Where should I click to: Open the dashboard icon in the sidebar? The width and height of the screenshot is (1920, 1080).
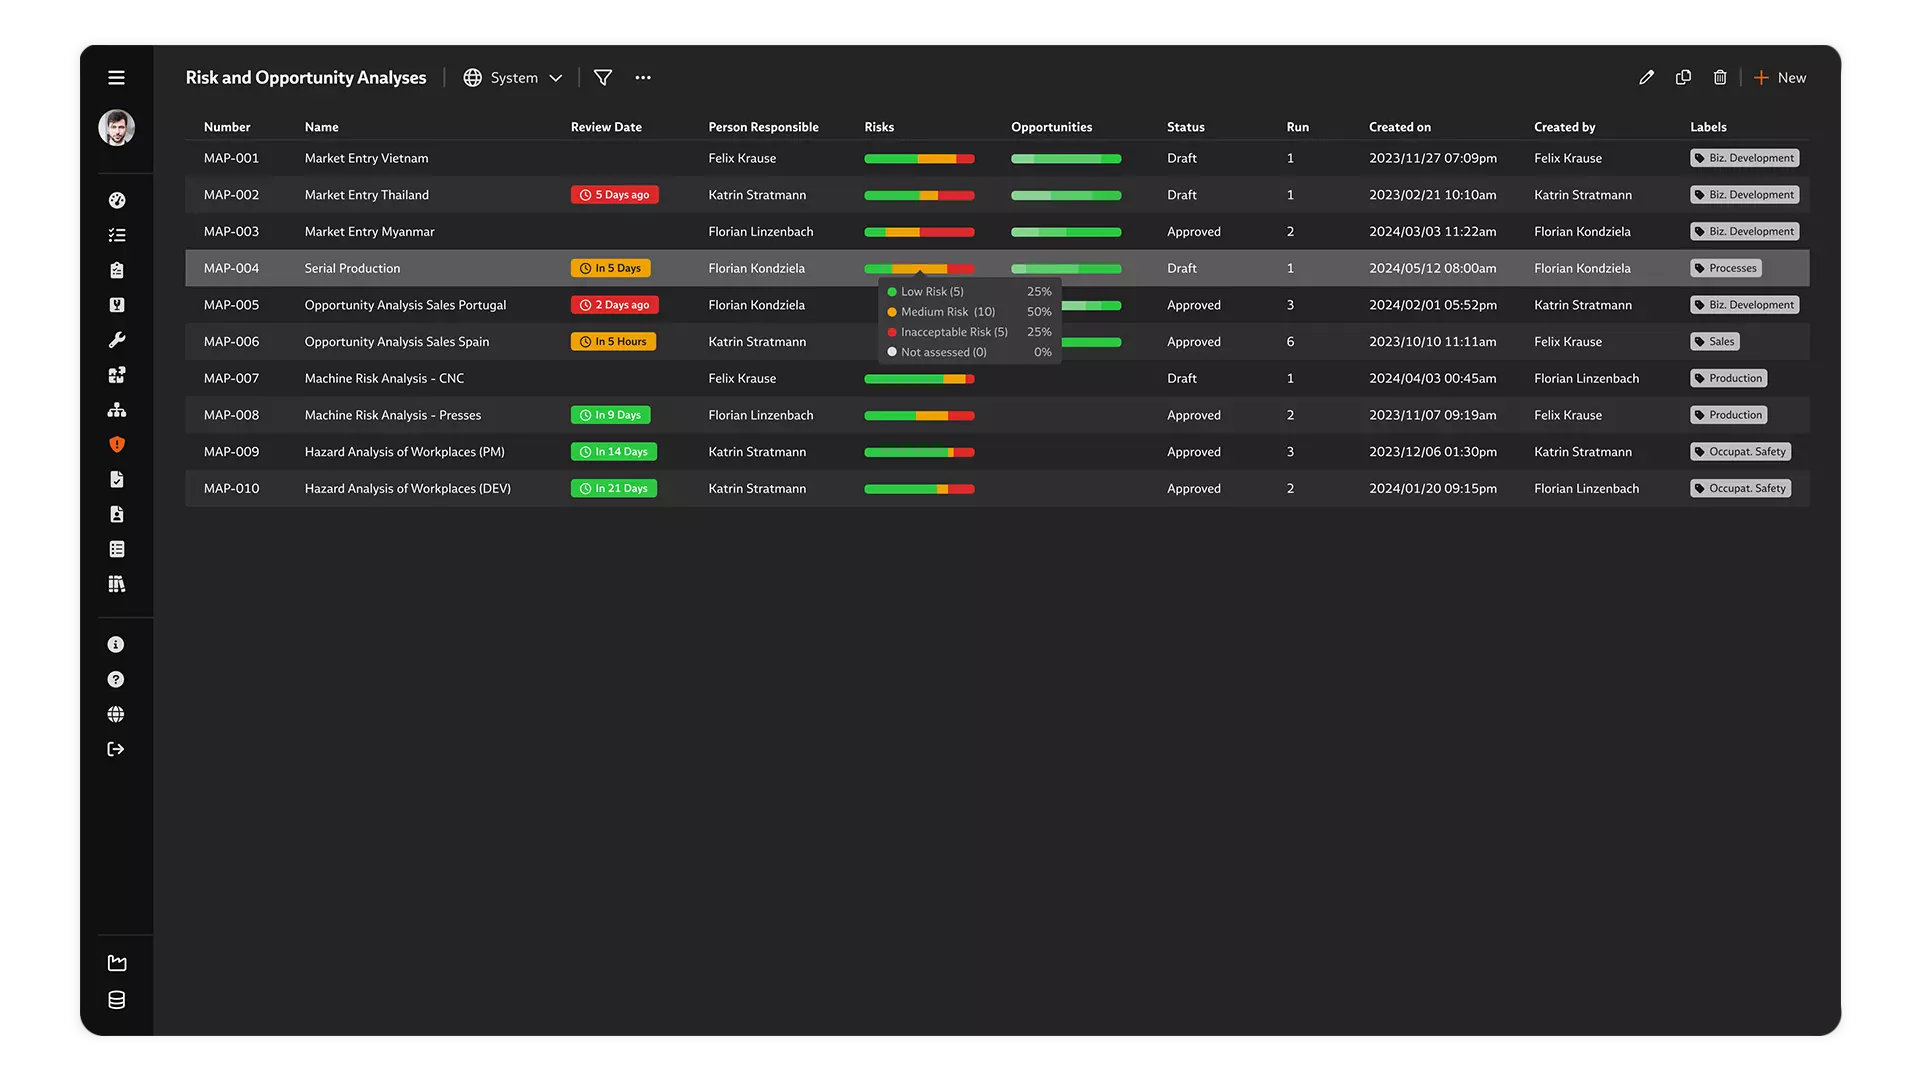tap(117, 200)
